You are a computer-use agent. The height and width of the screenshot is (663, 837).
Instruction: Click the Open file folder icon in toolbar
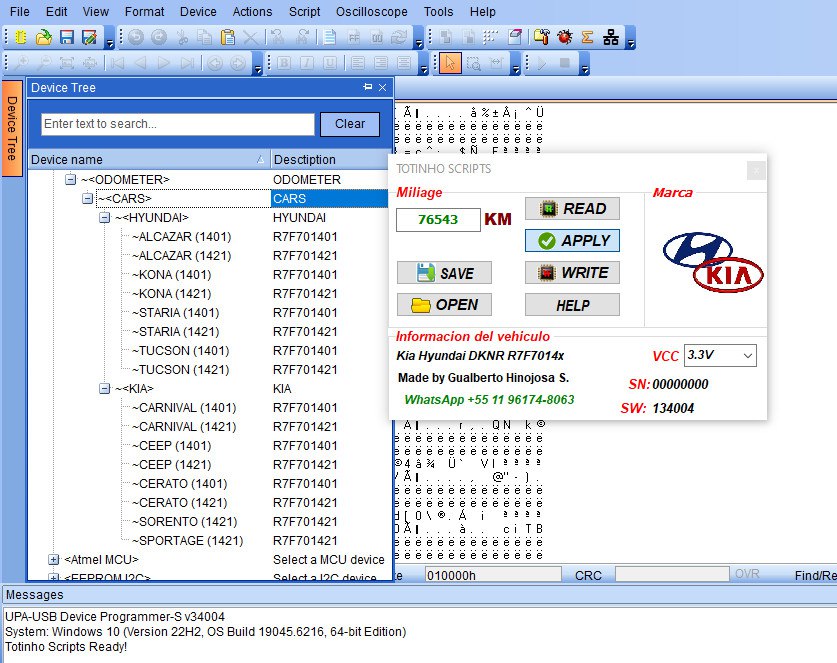click(x=43, y=38)
